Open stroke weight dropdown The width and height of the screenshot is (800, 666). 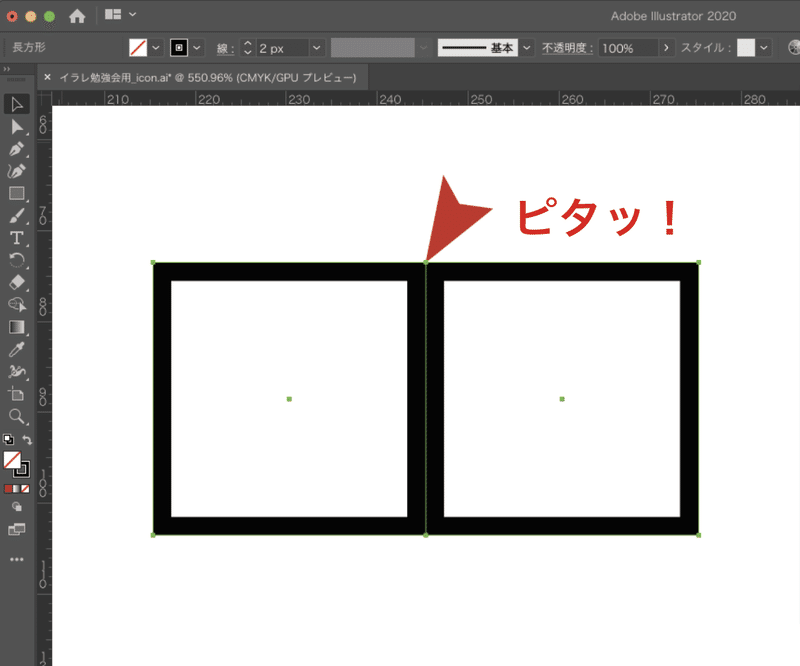click(x=317, y=48)
